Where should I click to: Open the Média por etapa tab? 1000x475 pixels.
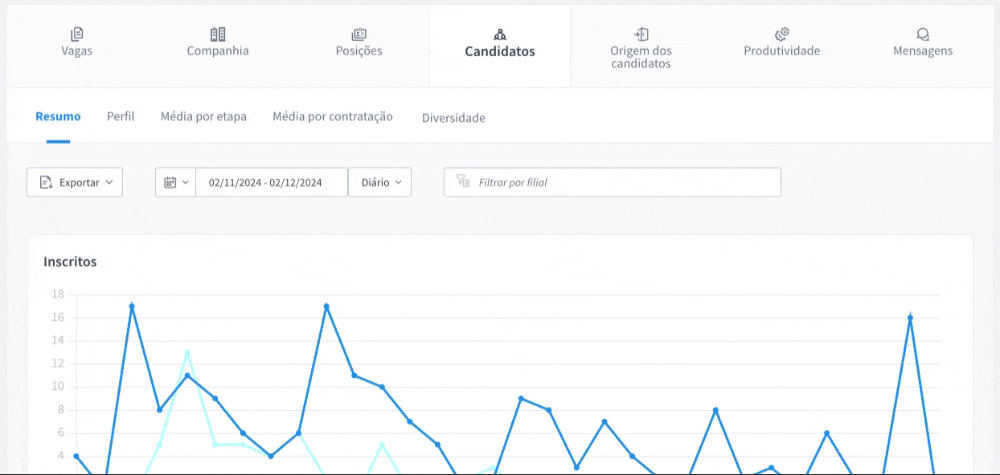point(203,117)
